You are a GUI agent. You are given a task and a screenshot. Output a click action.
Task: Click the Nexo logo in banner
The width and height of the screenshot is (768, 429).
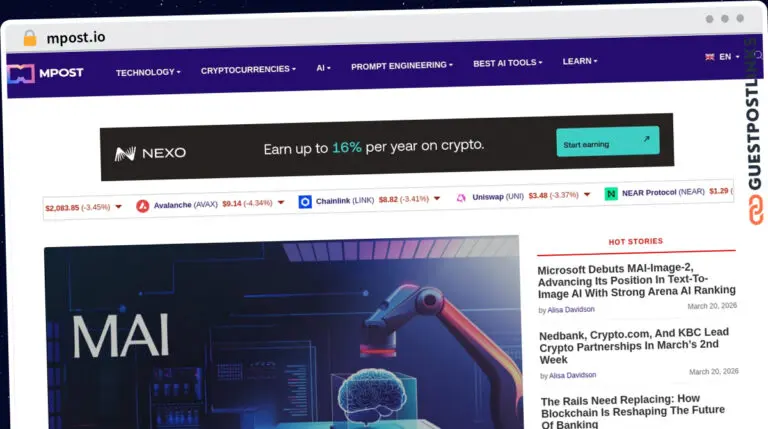coord(150,153)
